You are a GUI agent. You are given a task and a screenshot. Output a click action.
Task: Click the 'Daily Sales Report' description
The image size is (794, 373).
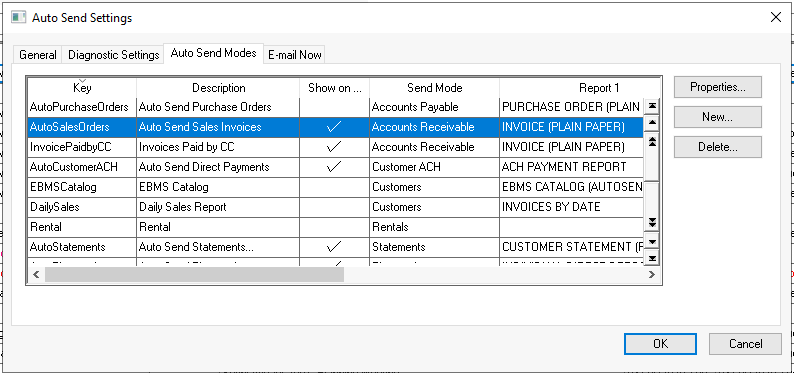(x=218, y=207)
